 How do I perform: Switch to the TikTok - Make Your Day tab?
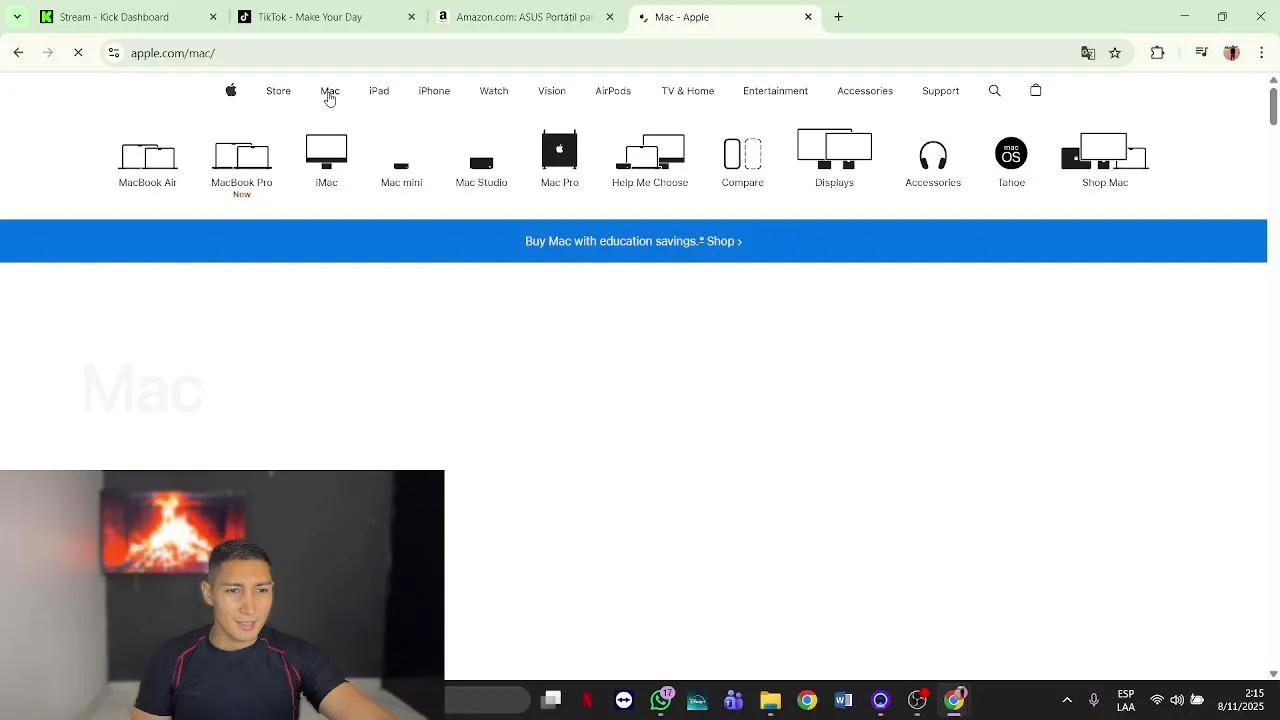pyautogui.click(x=310, y=17)
